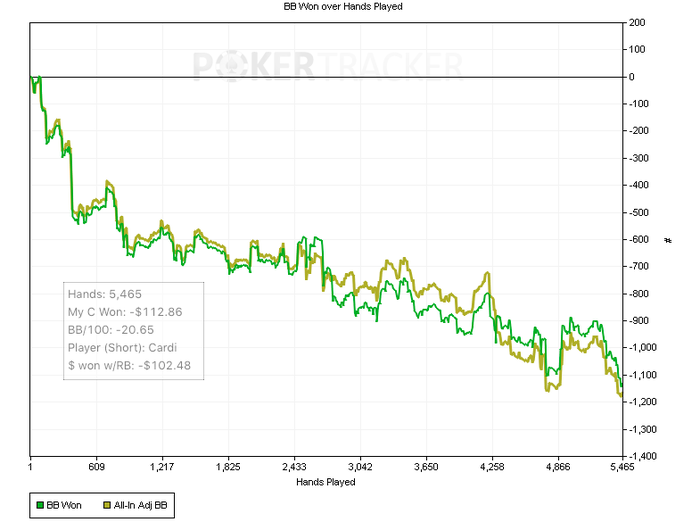Screen dimensions: 700x522
Task: Select the All-In Adj BB legend label
Action: click(140, 505)
